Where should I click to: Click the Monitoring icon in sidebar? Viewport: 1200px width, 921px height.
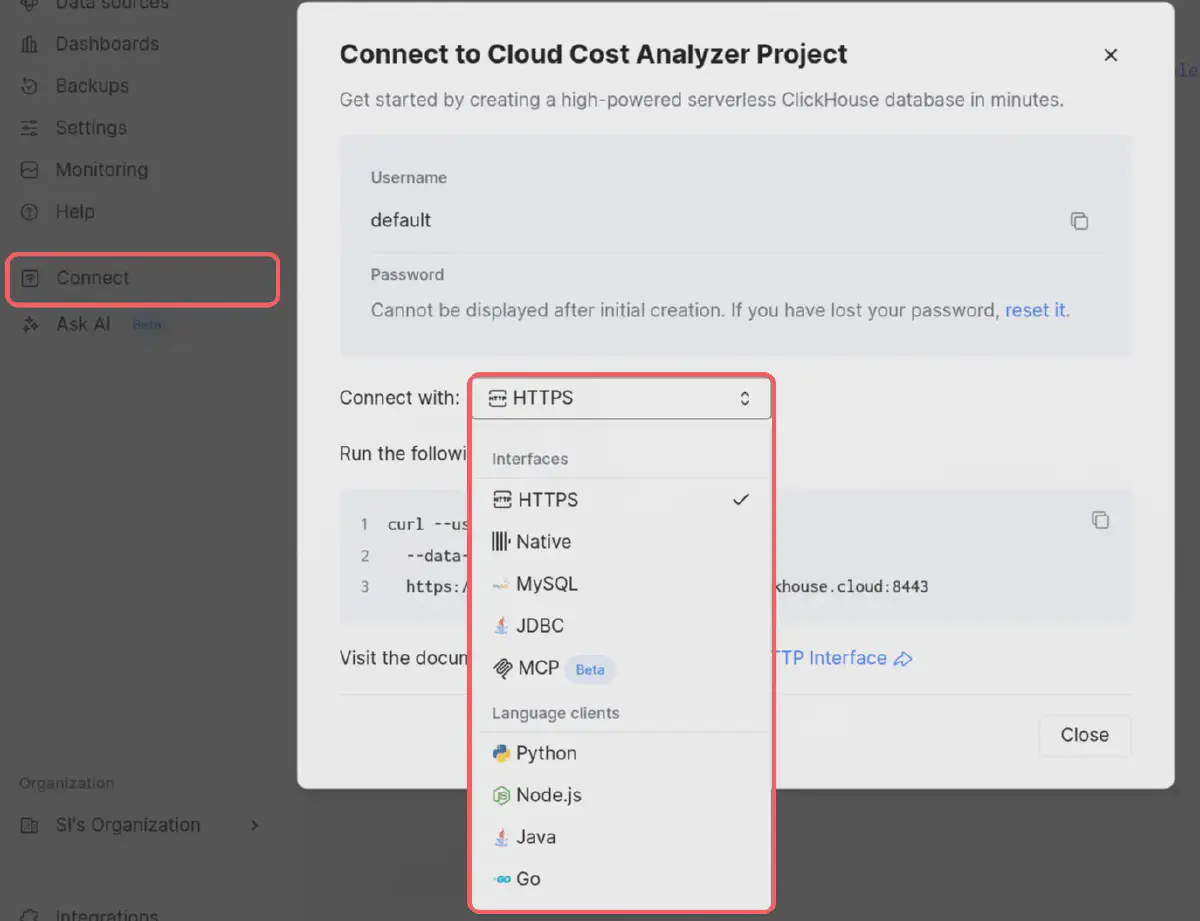30,170
